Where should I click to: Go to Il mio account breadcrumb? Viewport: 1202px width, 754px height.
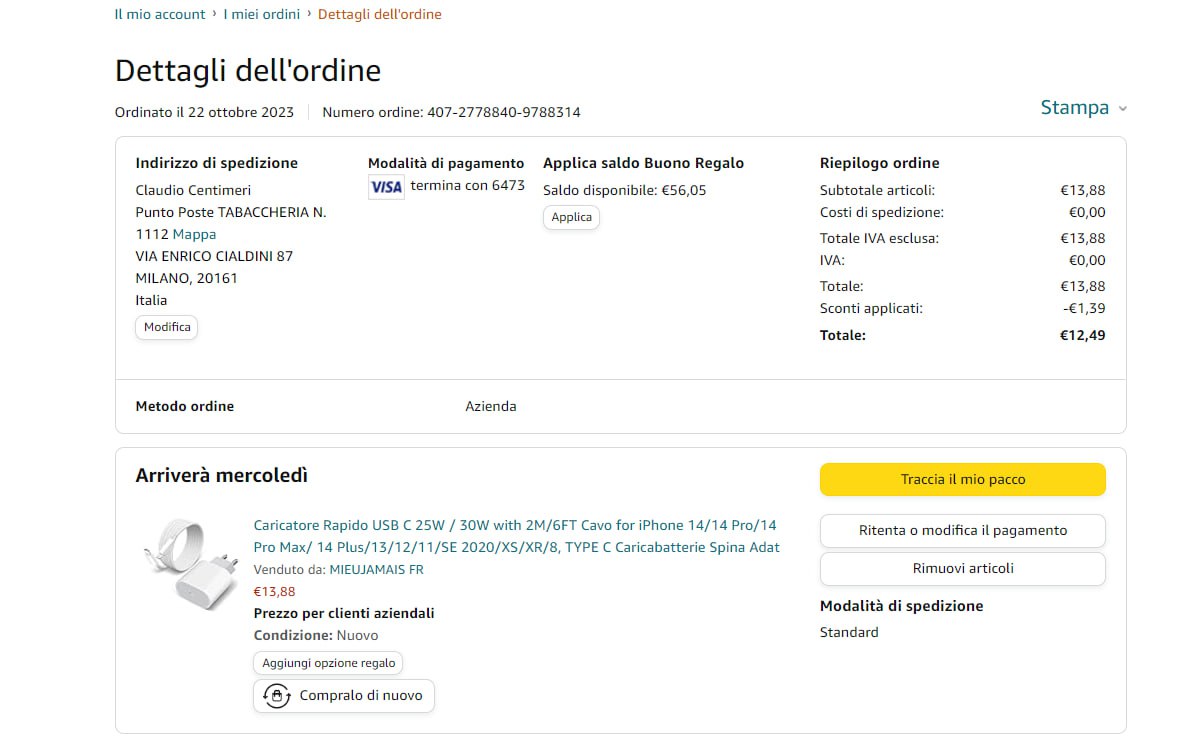coord(160,14)
